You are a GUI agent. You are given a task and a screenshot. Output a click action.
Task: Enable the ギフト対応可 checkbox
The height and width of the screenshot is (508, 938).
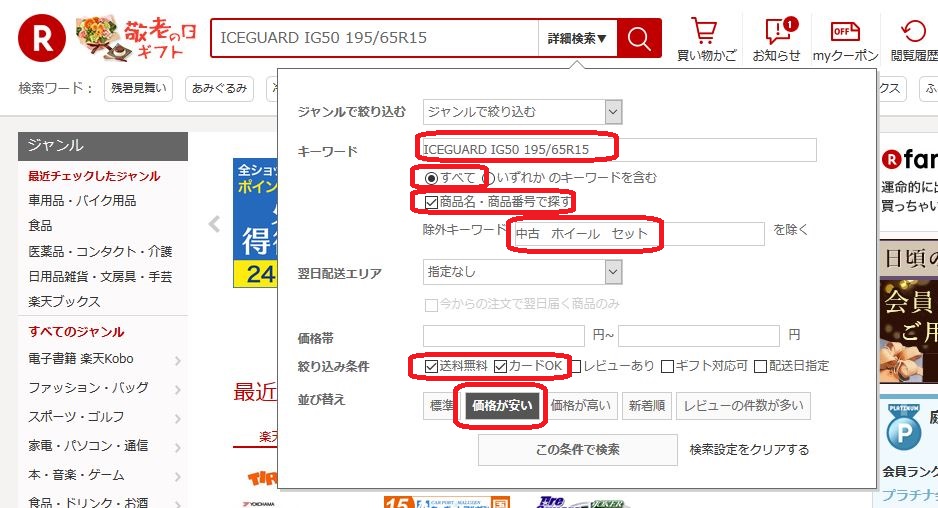point(668,366)
